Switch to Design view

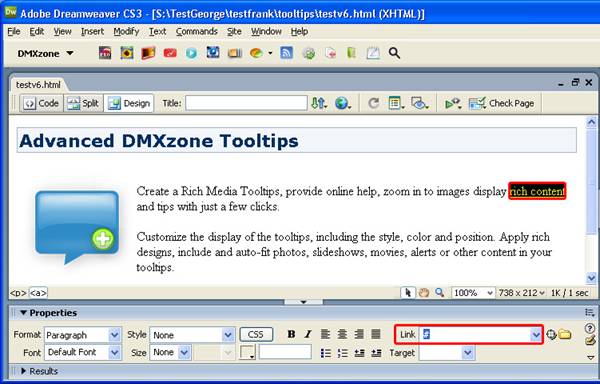[x=129, y=103]
